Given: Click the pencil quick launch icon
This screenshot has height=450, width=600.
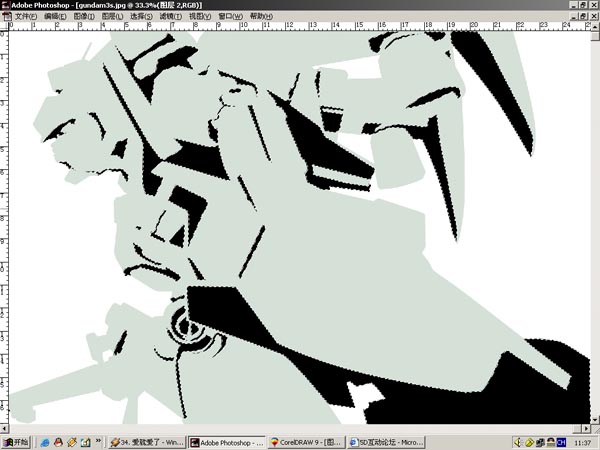Looking at the screenshot, I should (x=72, y=442).
